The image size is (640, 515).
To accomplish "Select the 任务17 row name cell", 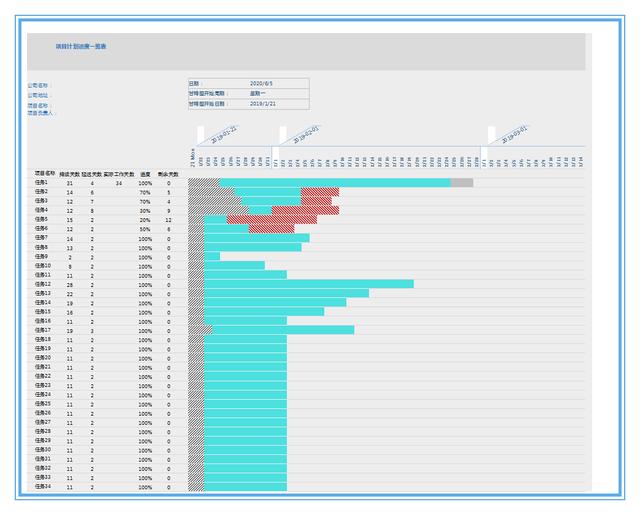I will (x=43, y=330).
